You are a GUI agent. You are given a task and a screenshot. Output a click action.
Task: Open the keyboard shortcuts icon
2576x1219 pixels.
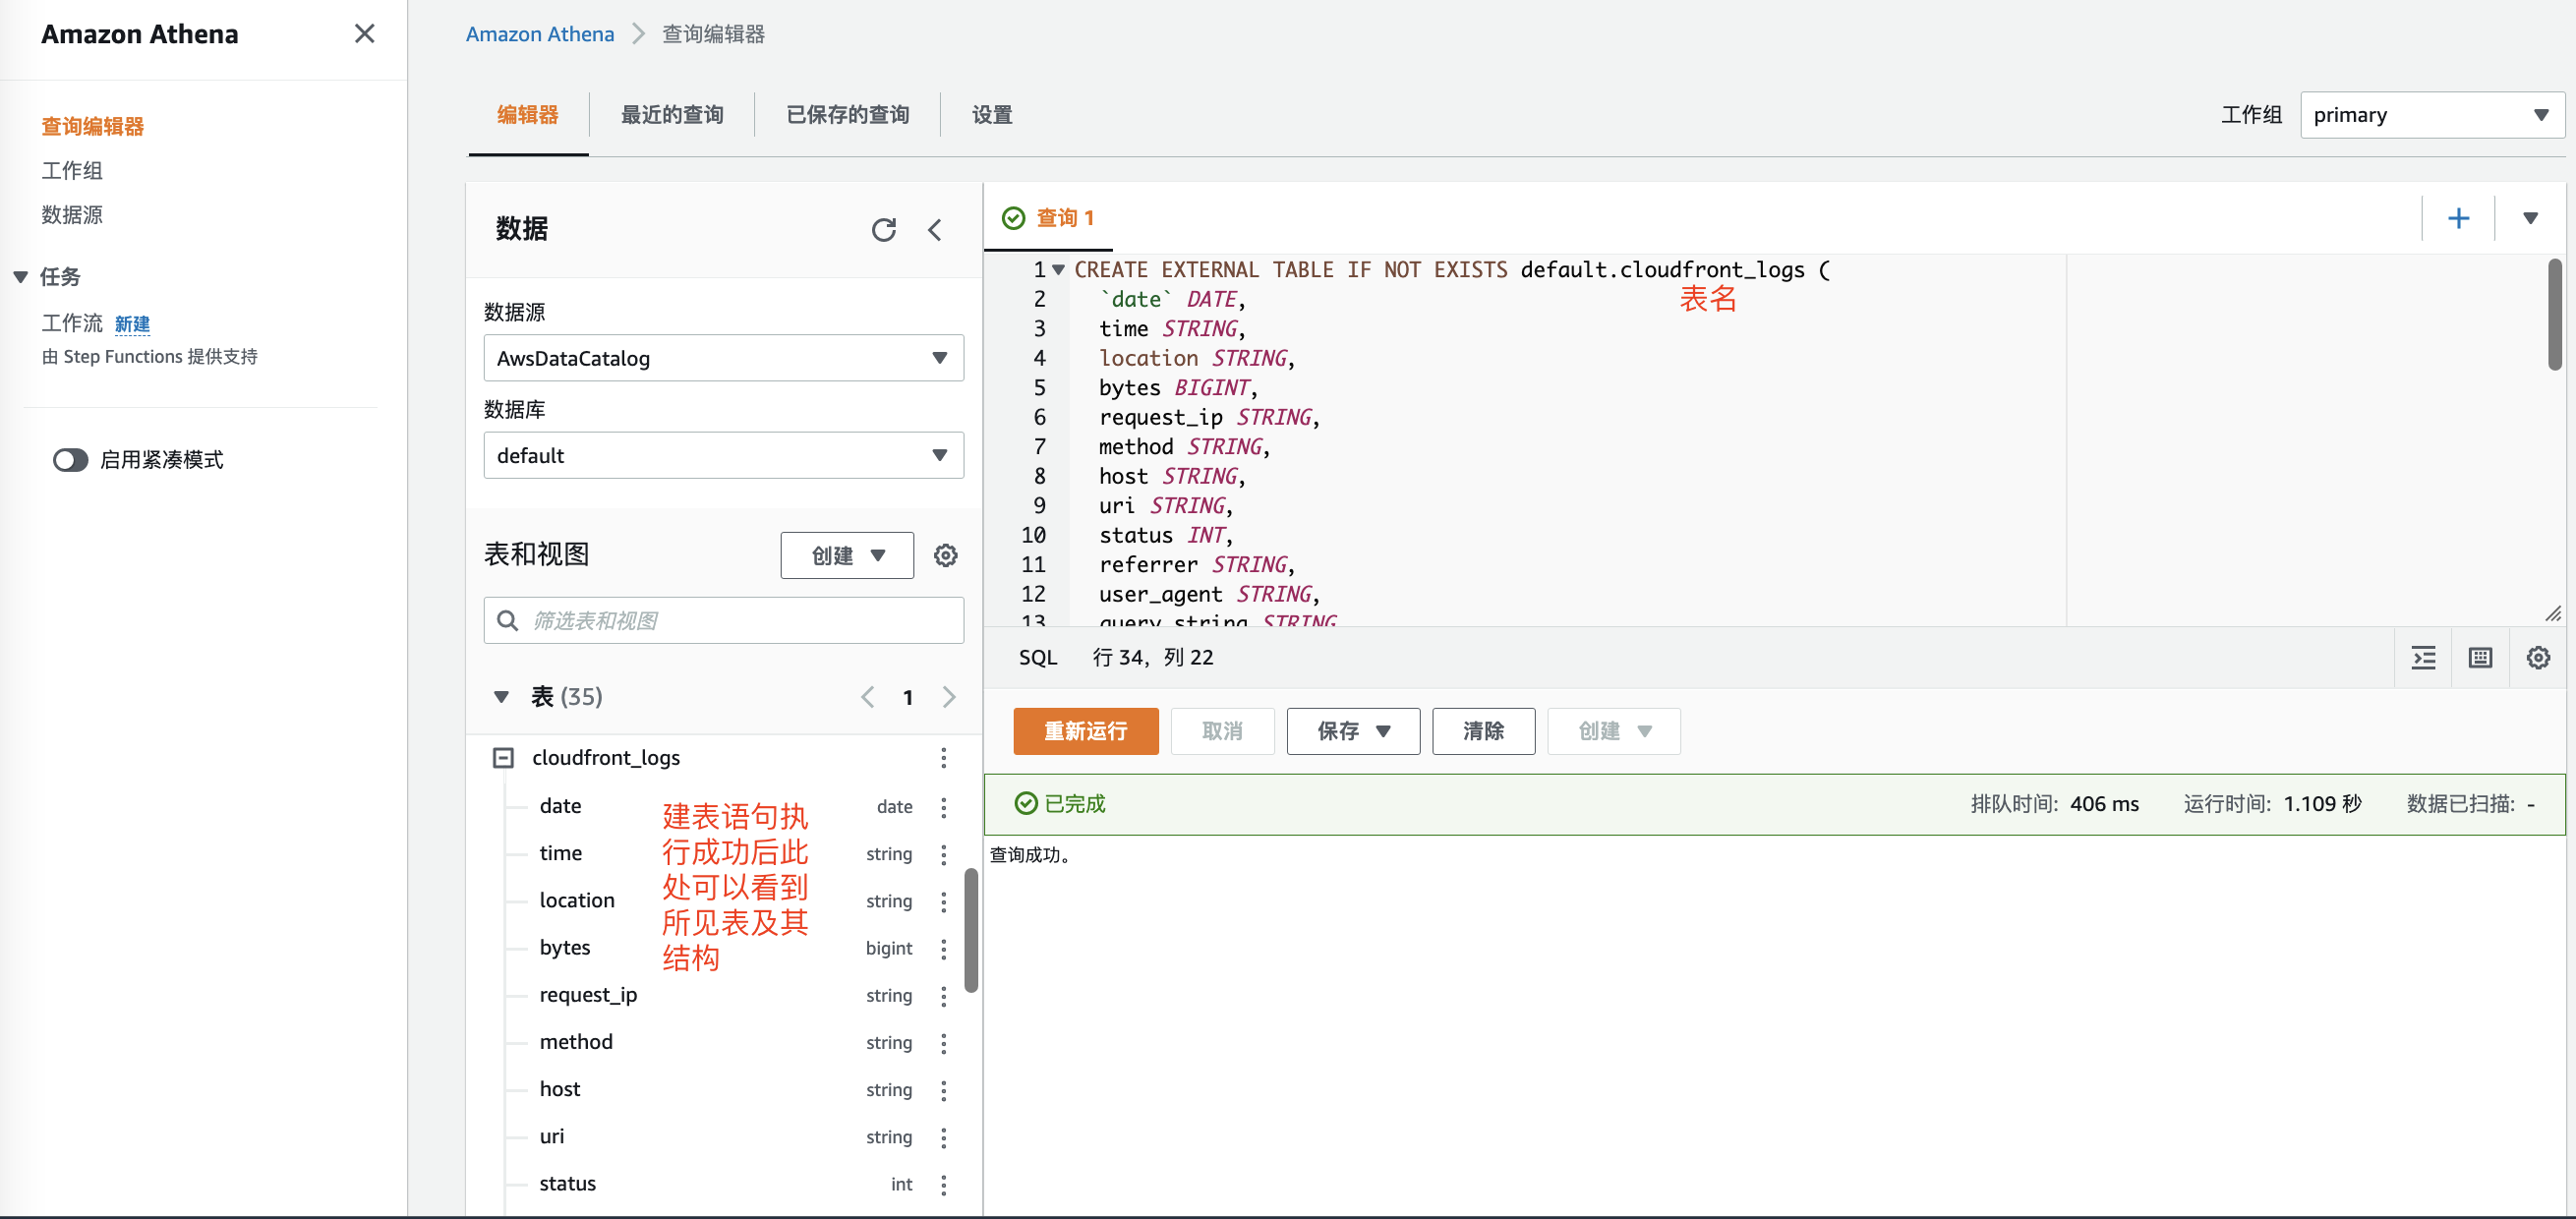click(2480, 658)
